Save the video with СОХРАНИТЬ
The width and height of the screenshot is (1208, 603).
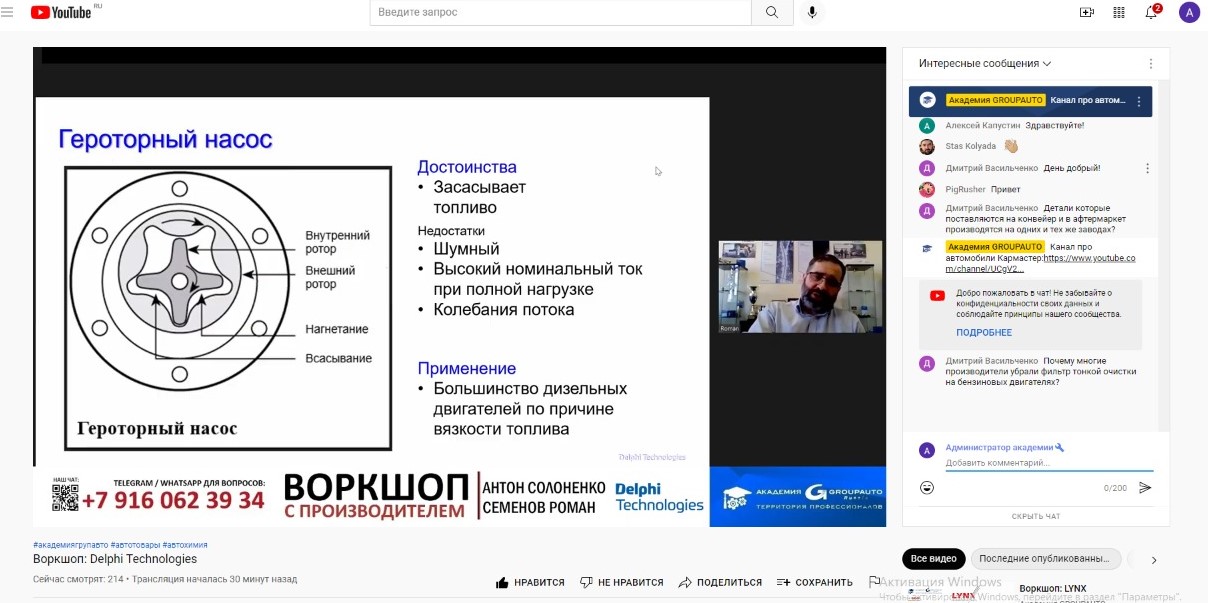815,582
